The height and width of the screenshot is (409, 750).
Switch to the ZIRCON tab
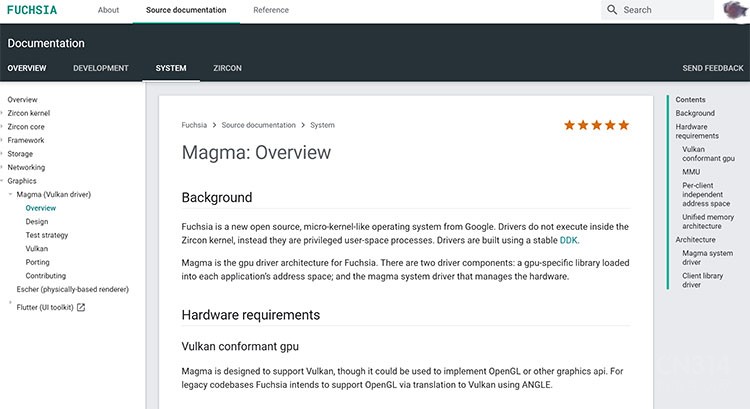pyautogui.click(x=227, y=68)
